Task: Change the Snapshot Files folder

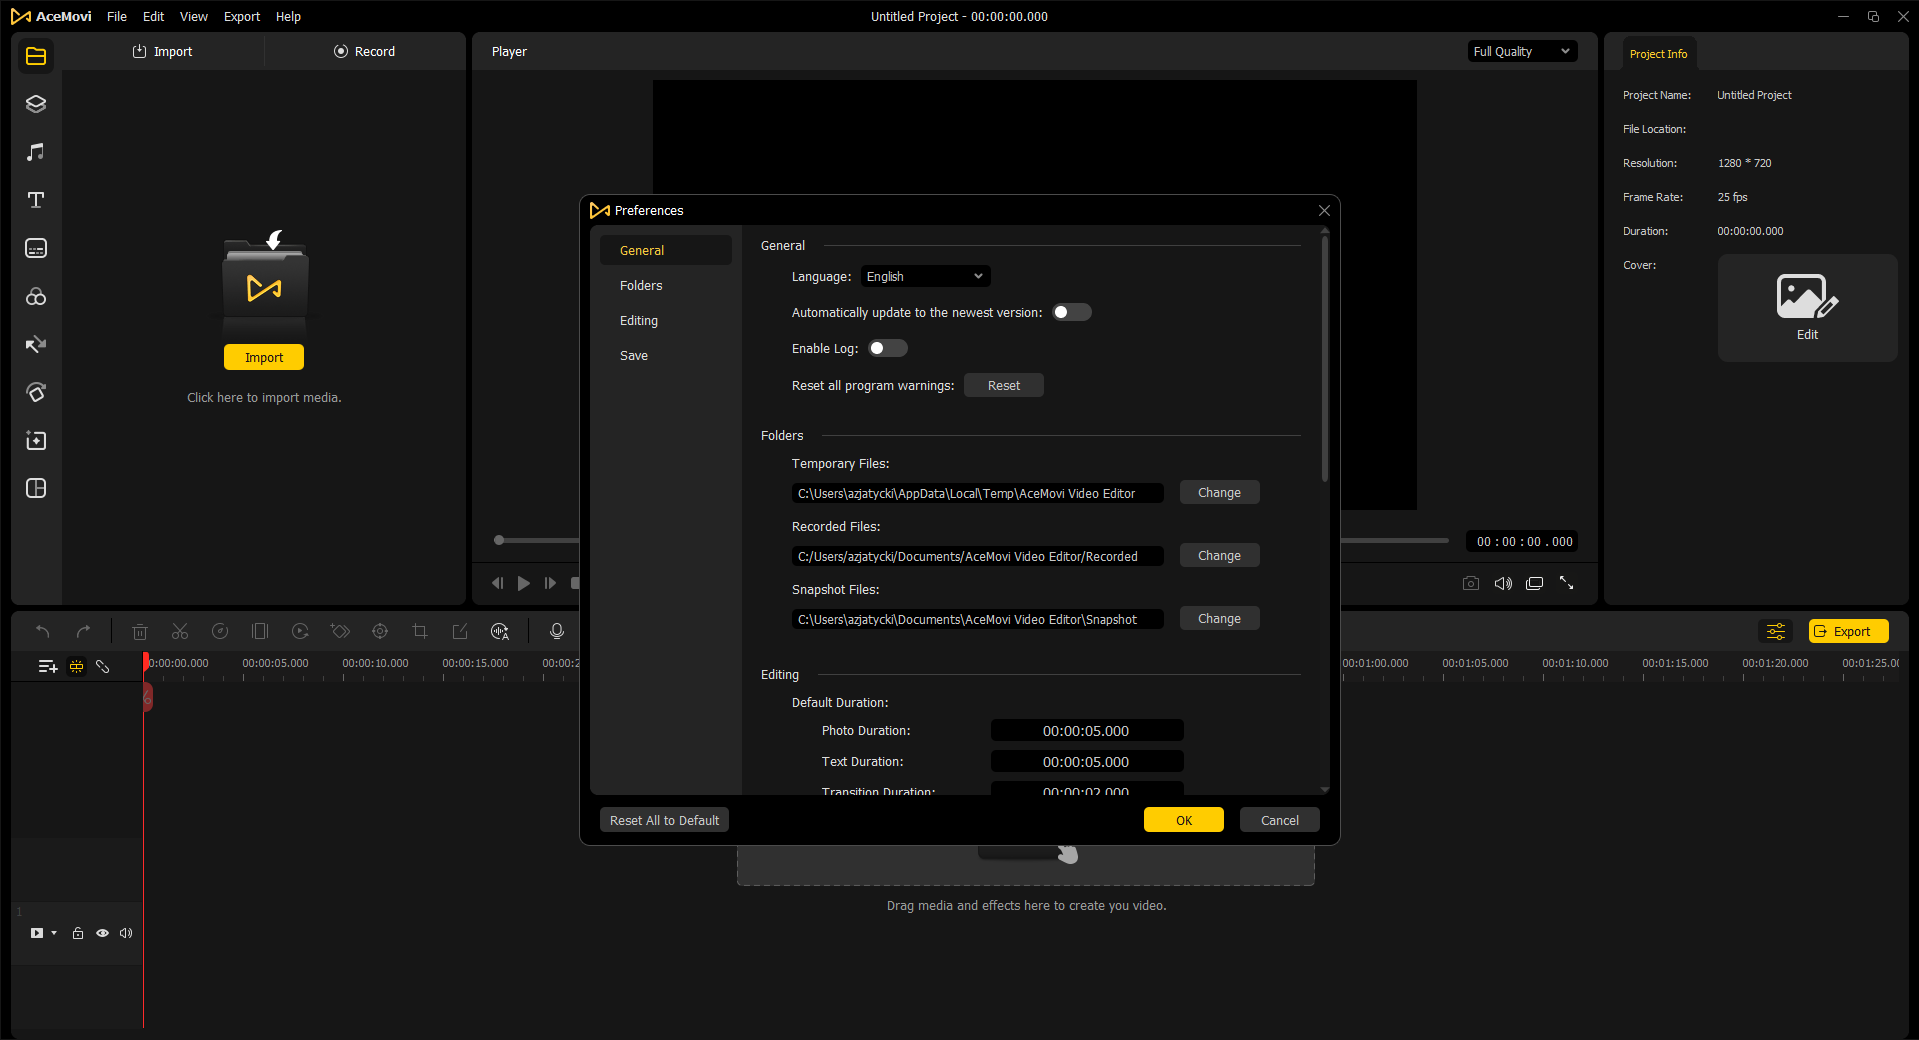Action: 1220,618
